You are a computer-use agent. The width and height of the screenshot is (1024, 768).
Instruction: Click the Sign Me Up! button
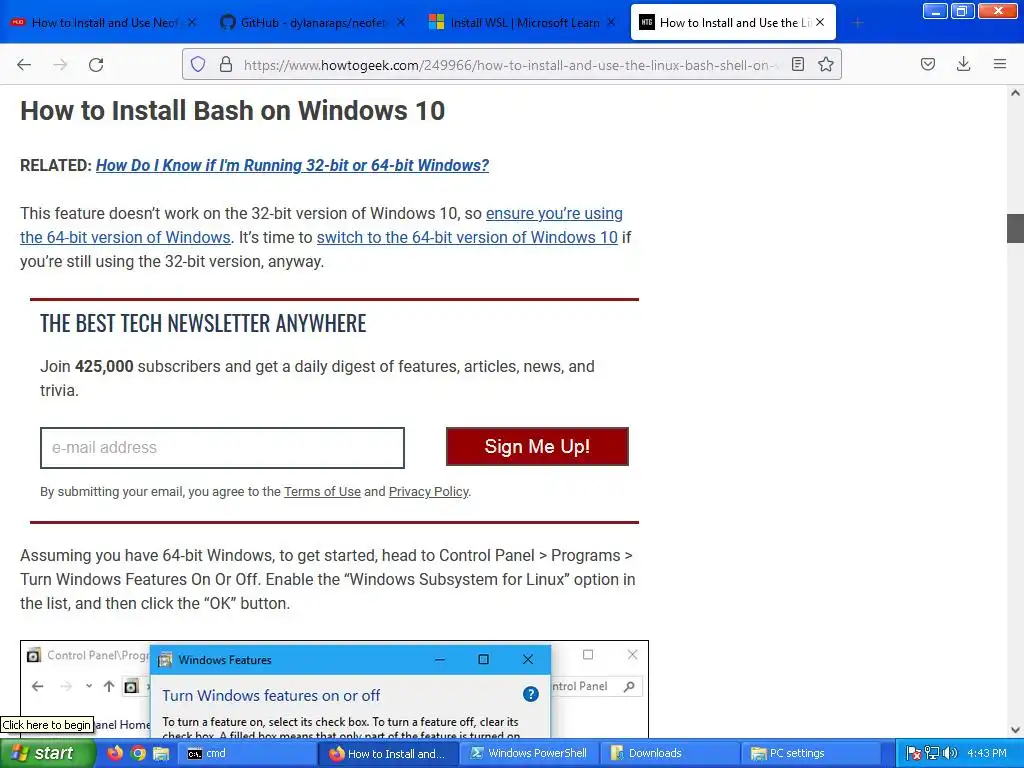537,447
